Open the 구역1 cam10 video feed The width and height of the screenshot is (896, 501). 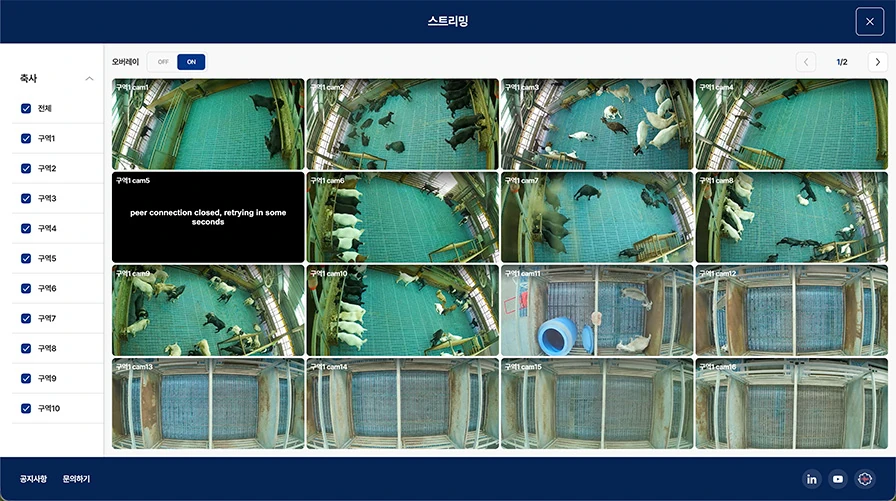coord(402,310)
